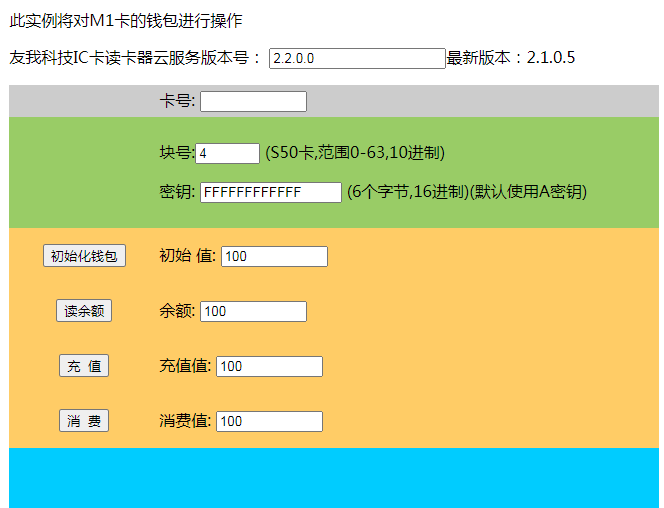Click the 消费值 input field
This screenshot has width=664, height=508.
pos(269,421)
